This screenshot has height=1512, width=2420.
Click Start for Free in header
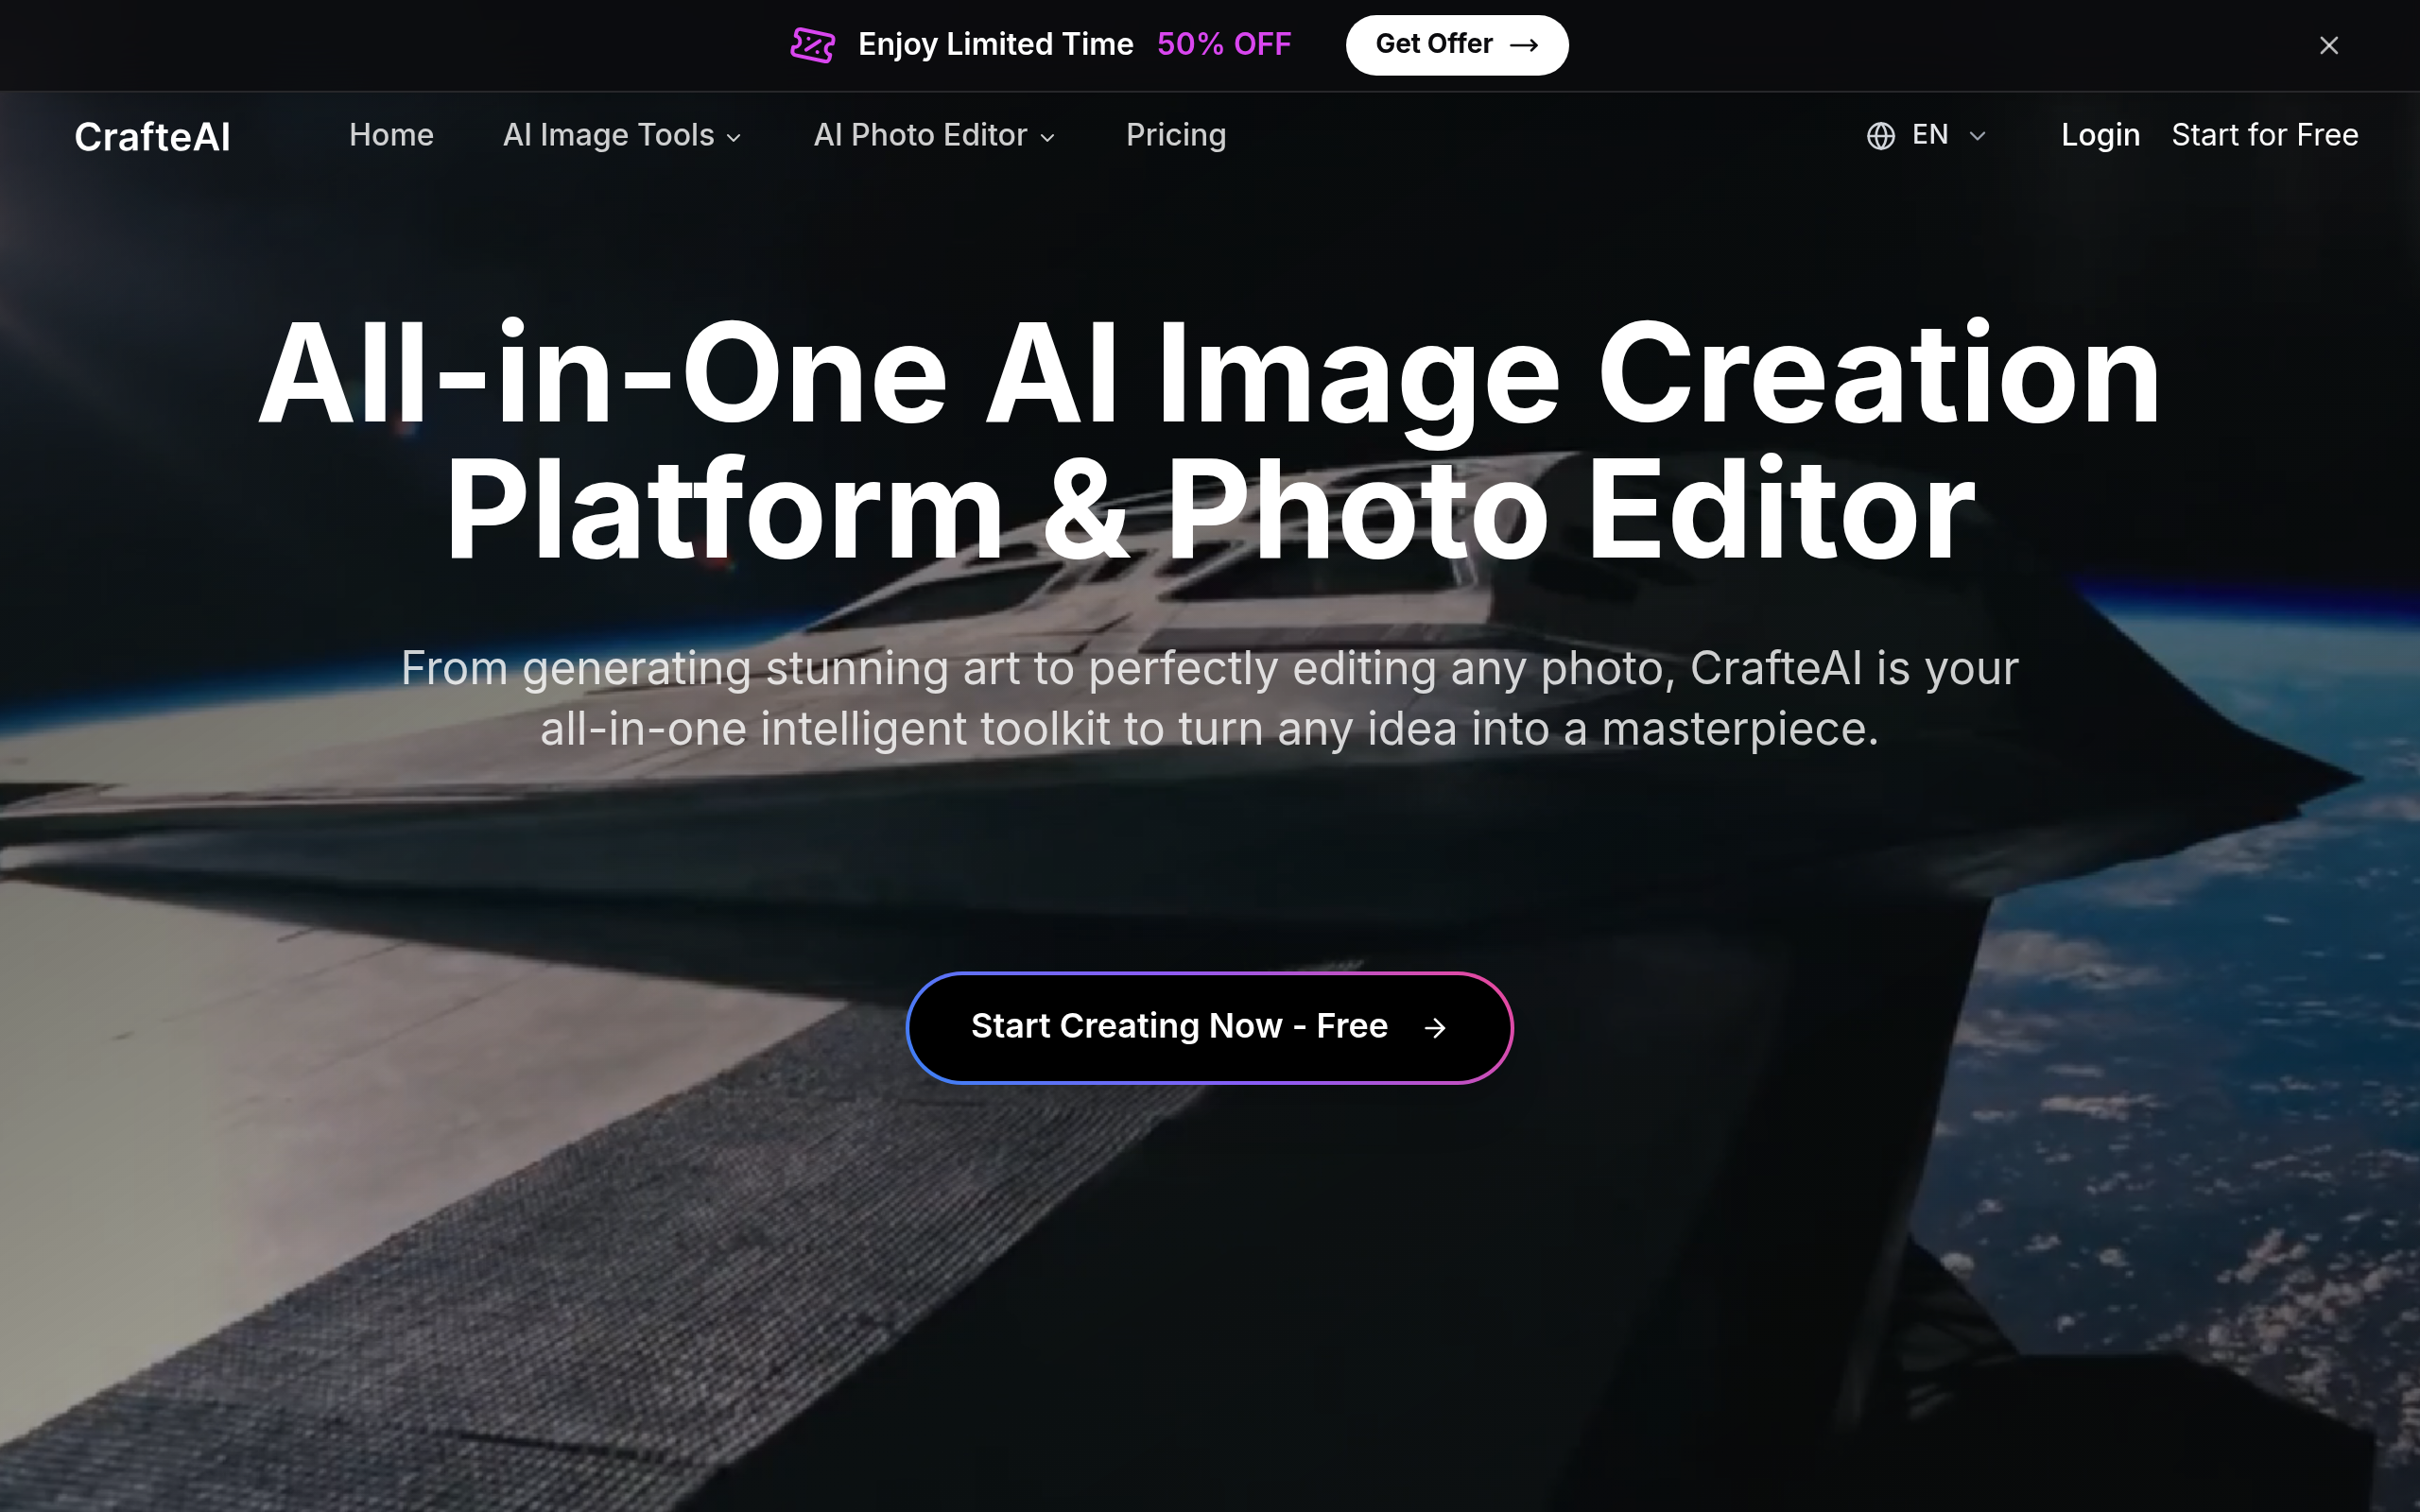pyautogui.click(x=2264, y=135)
